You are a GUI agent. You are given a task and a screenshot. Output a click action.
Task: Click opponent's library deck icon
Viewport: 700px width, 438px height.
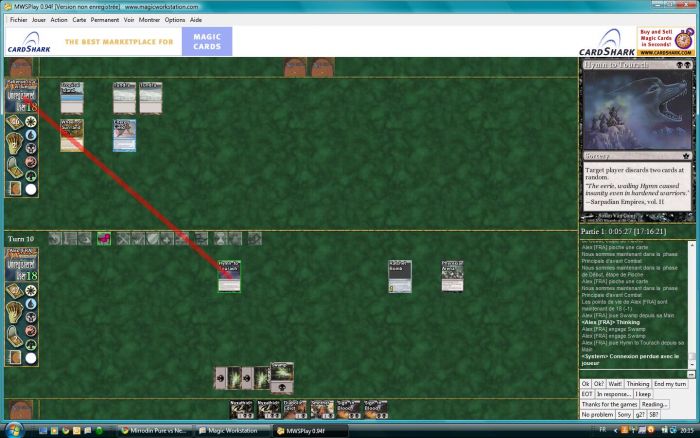[x=14, y=122]
